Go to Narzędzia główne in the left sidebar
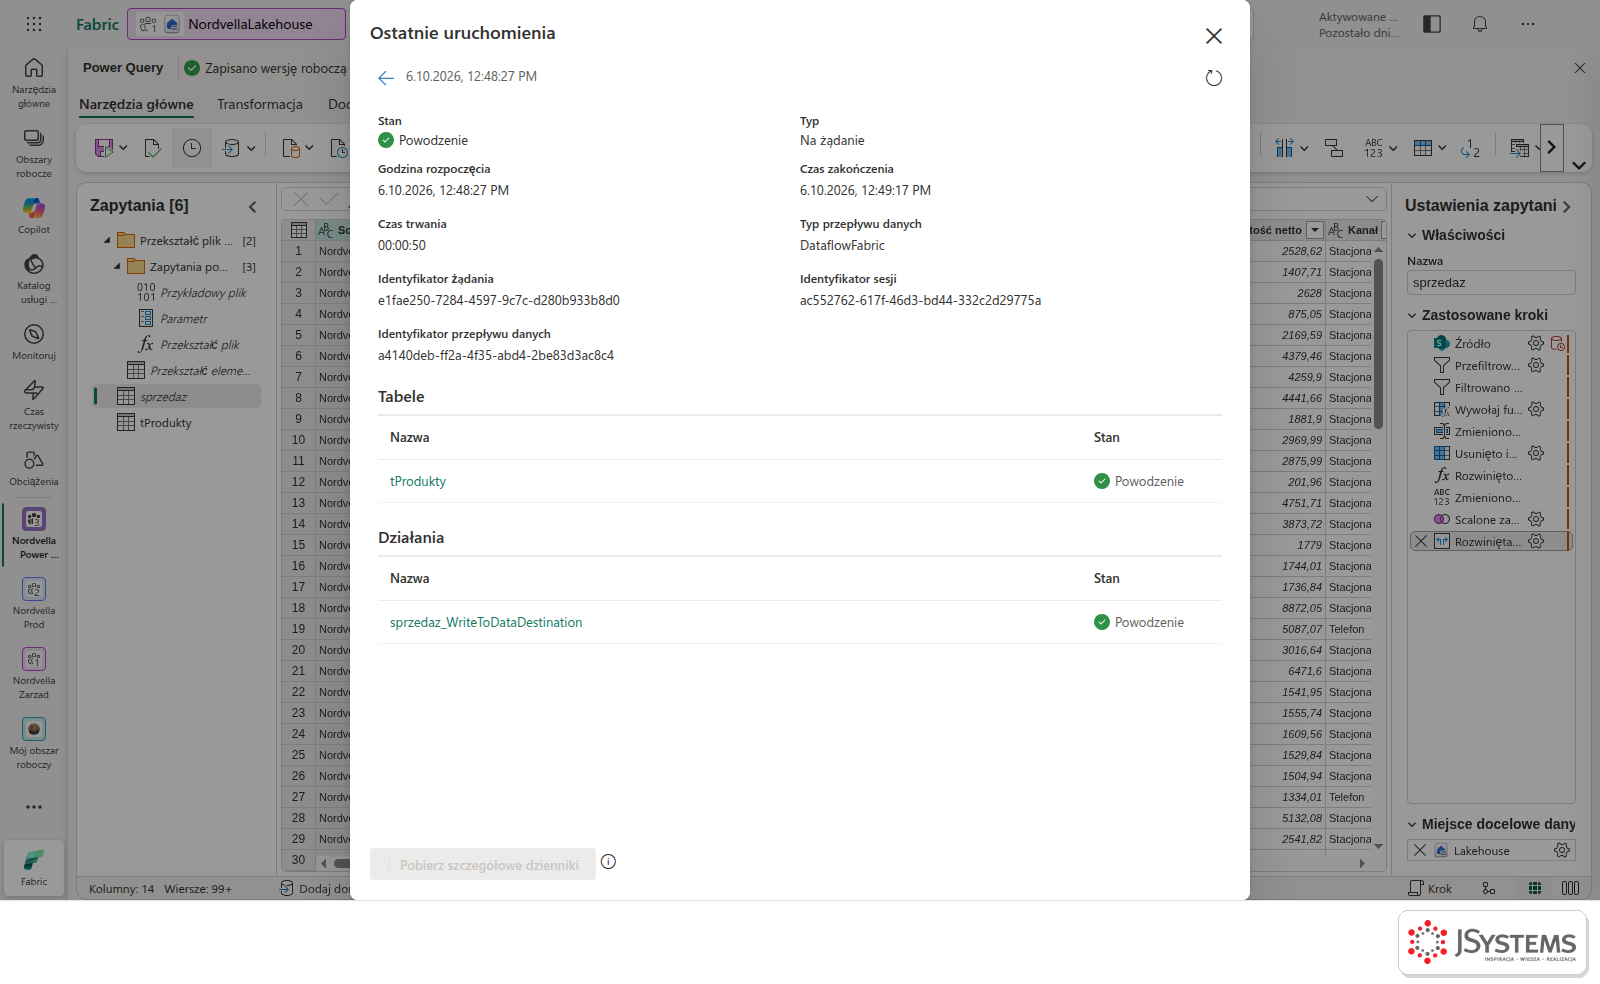 [x=34, y=82]
